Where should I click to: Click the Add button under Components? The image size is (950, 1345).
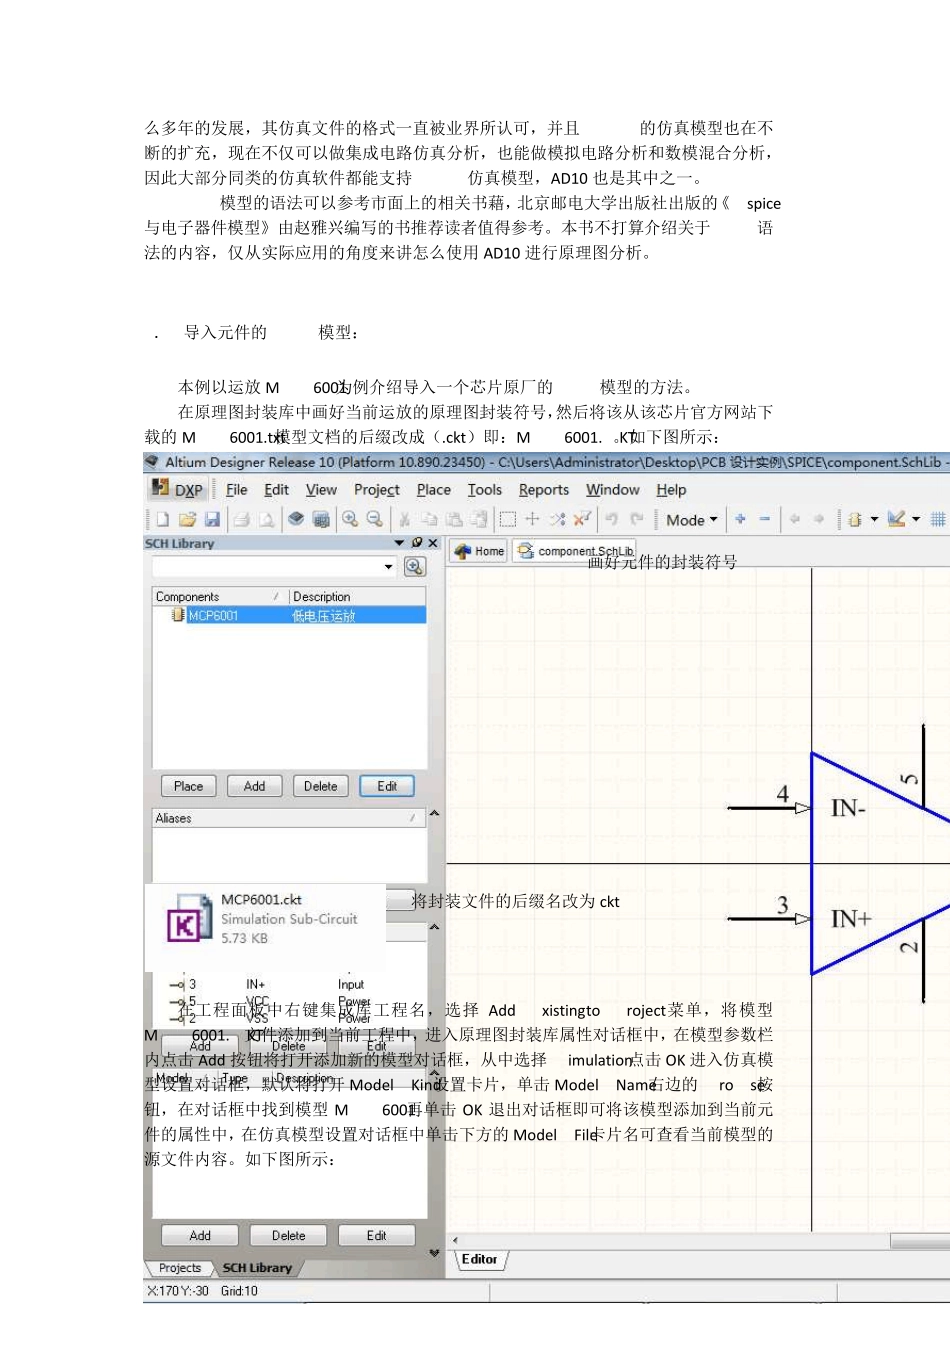point(254,786)
